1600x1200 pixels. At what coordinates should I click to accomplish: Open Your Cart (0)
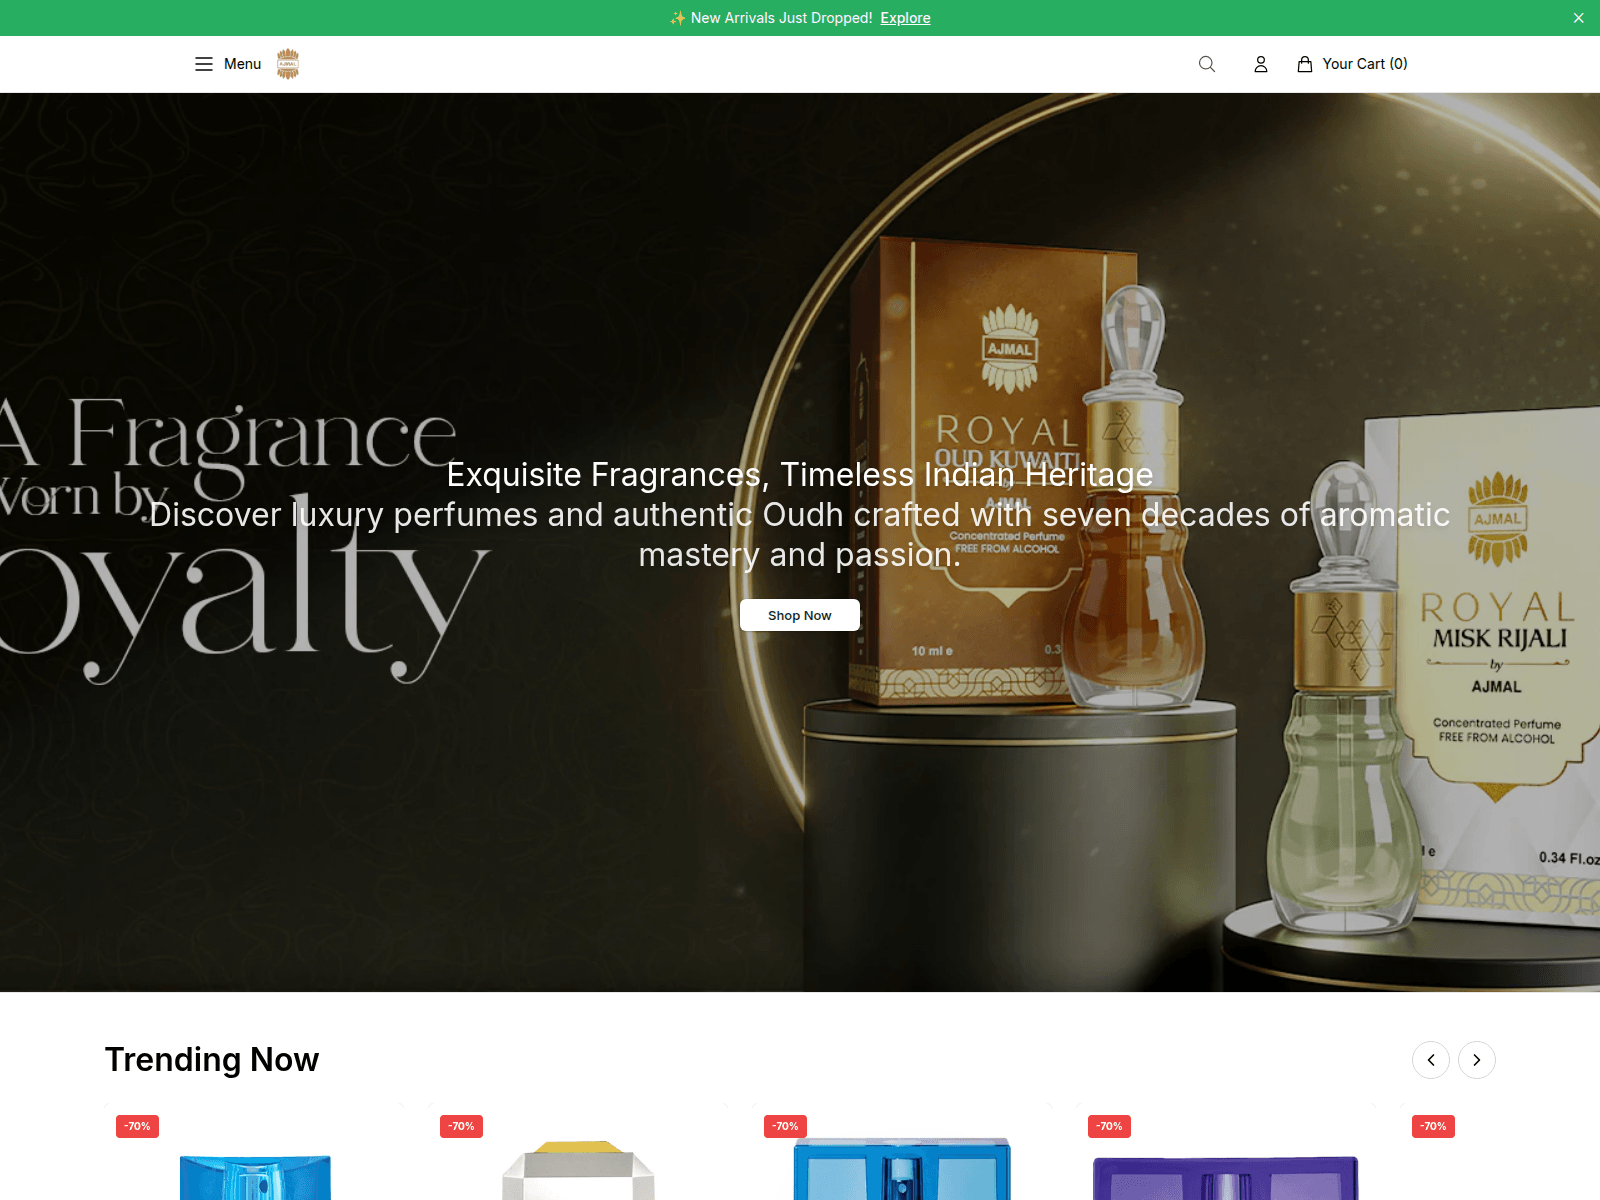[x=1352, y=64]
